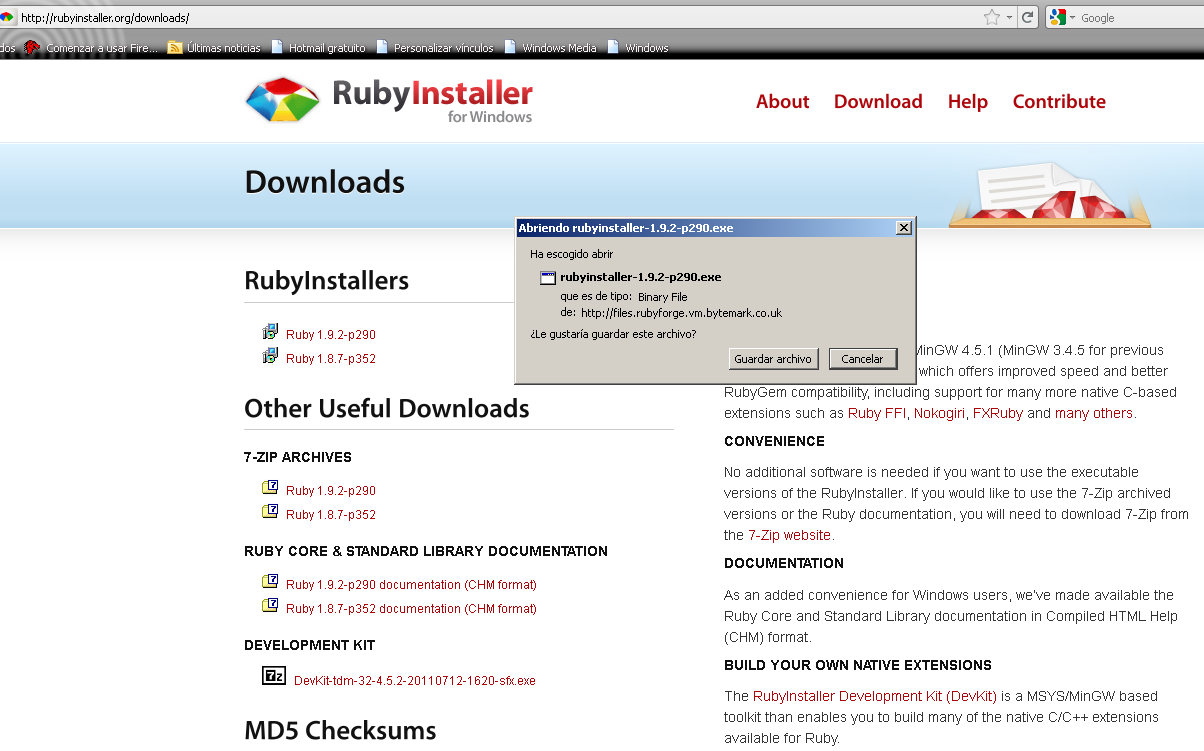Download Ruby 1.8.7-p352 7-Zip archive
The width and height of the screenshot is (1204, 751).
[331, 515]
